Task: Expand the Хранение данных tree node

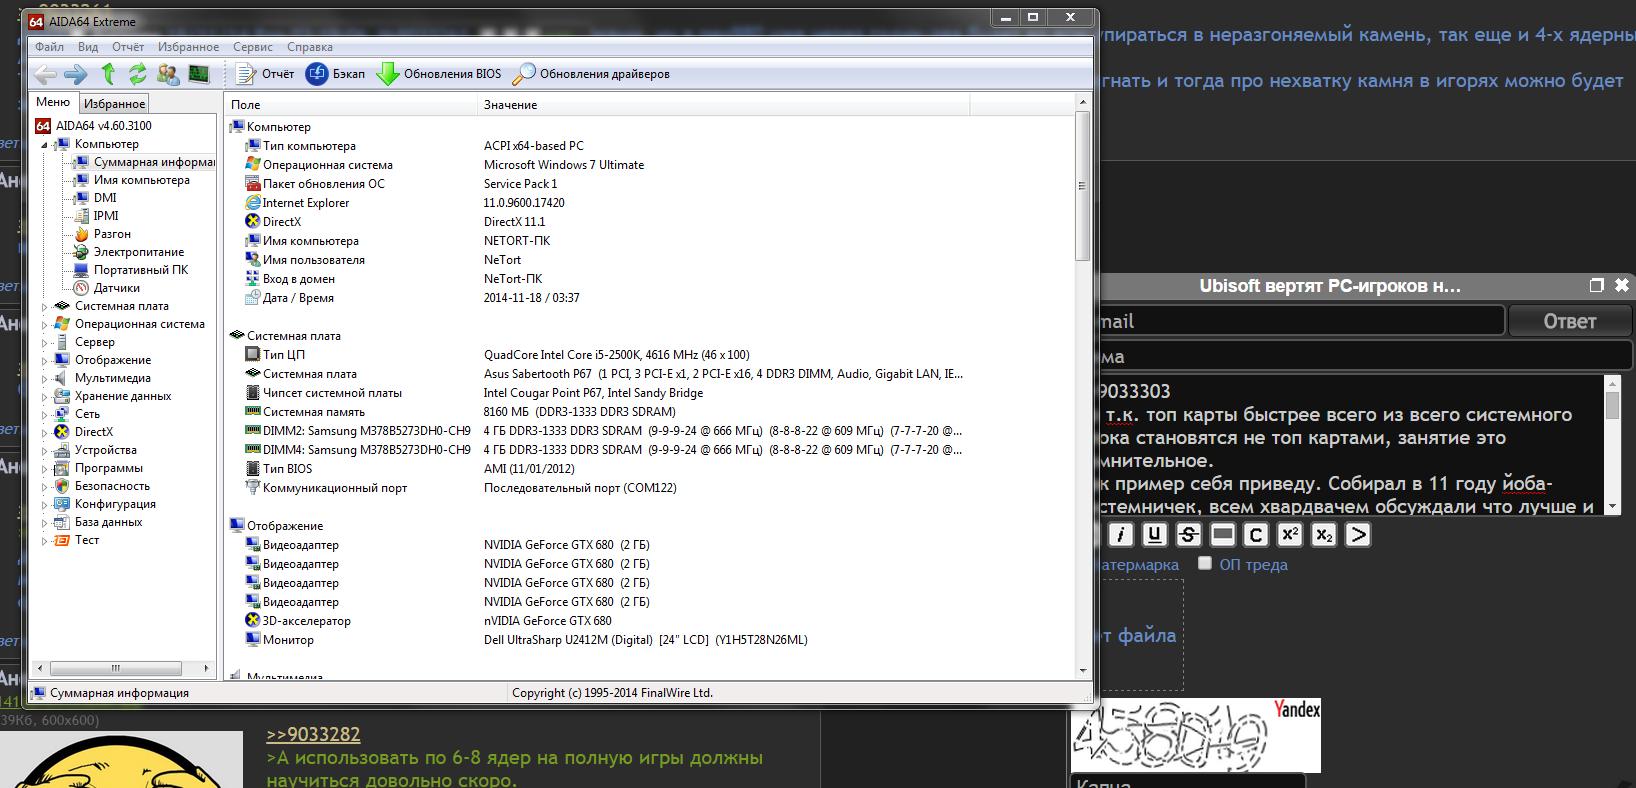Action: pos(44,397)
